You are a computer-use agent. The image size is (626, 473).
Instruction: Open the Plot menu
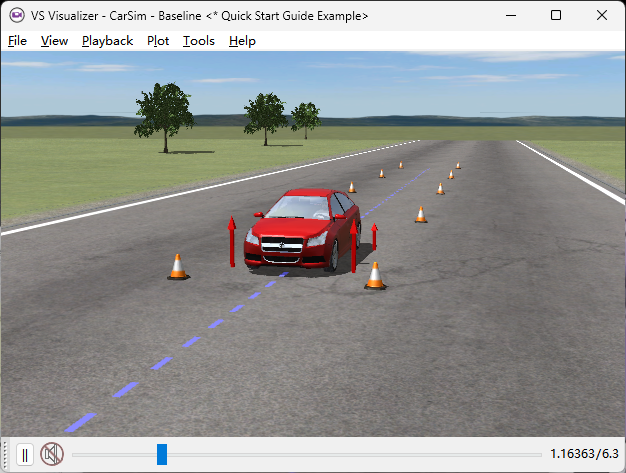pyautogui.click(x=158, y=41)
